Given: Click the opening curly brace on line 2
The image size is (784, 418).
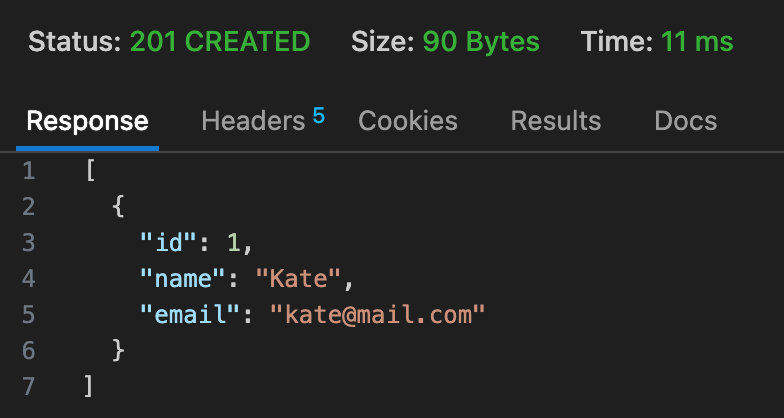Looking at the screenshot, I should pyautogui.click(x=118, y=207).
